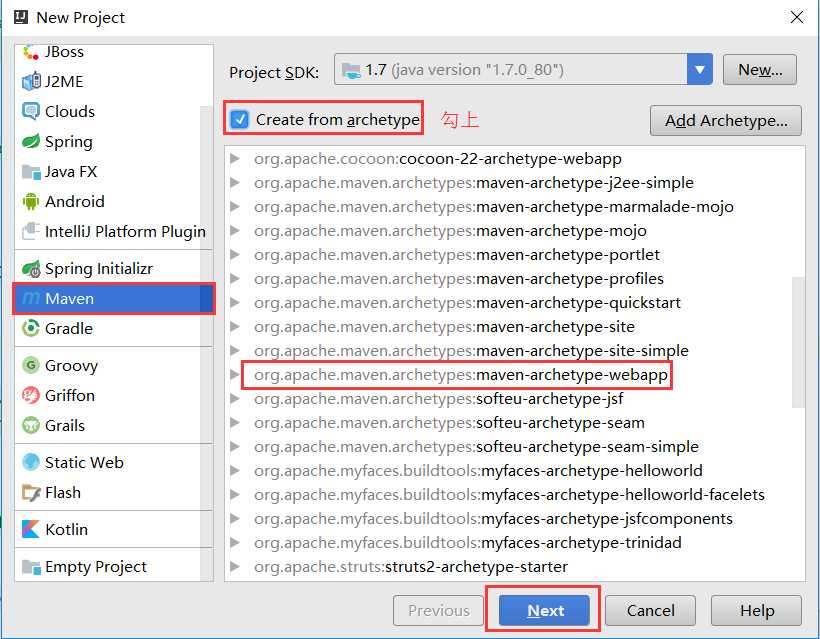Select softeu-archetype-jsf archetype text
Viewport: 820px width, 639px height.
point(439,398)
